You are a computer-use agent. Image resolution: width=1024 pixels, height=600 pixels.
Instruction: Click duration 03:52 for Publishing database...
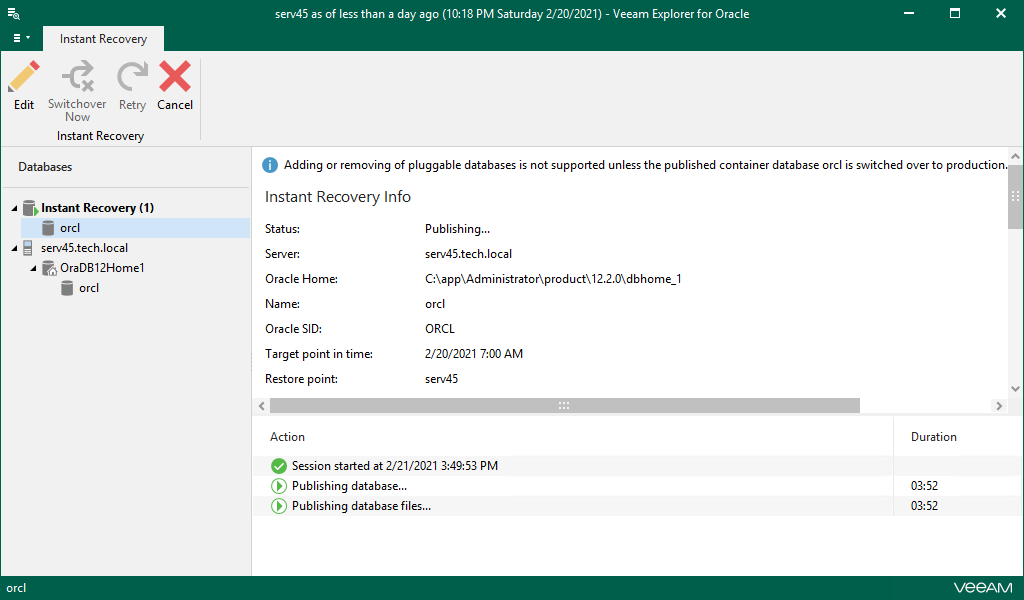[x=924, y=486]
